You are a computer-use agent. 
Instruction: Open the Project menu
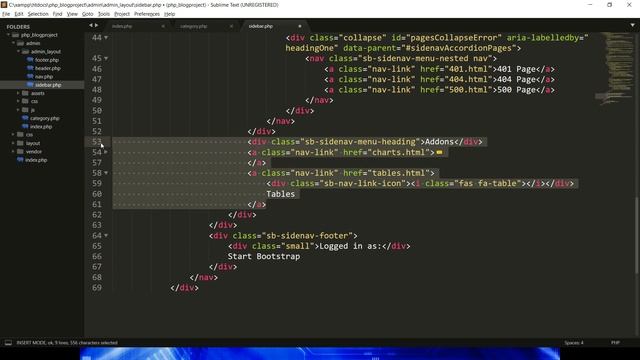[x=122, y=14]
